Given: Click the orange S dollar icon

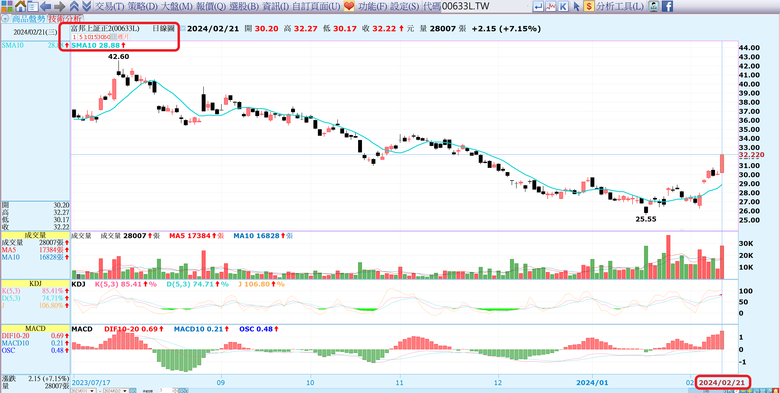Looking at the screenshot, I should [x=589, y=6].
